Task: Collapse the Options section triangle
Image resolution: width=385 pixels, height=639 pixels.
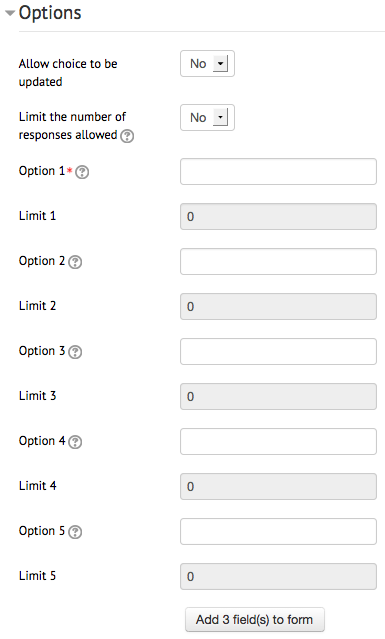Action: (10, 13)
